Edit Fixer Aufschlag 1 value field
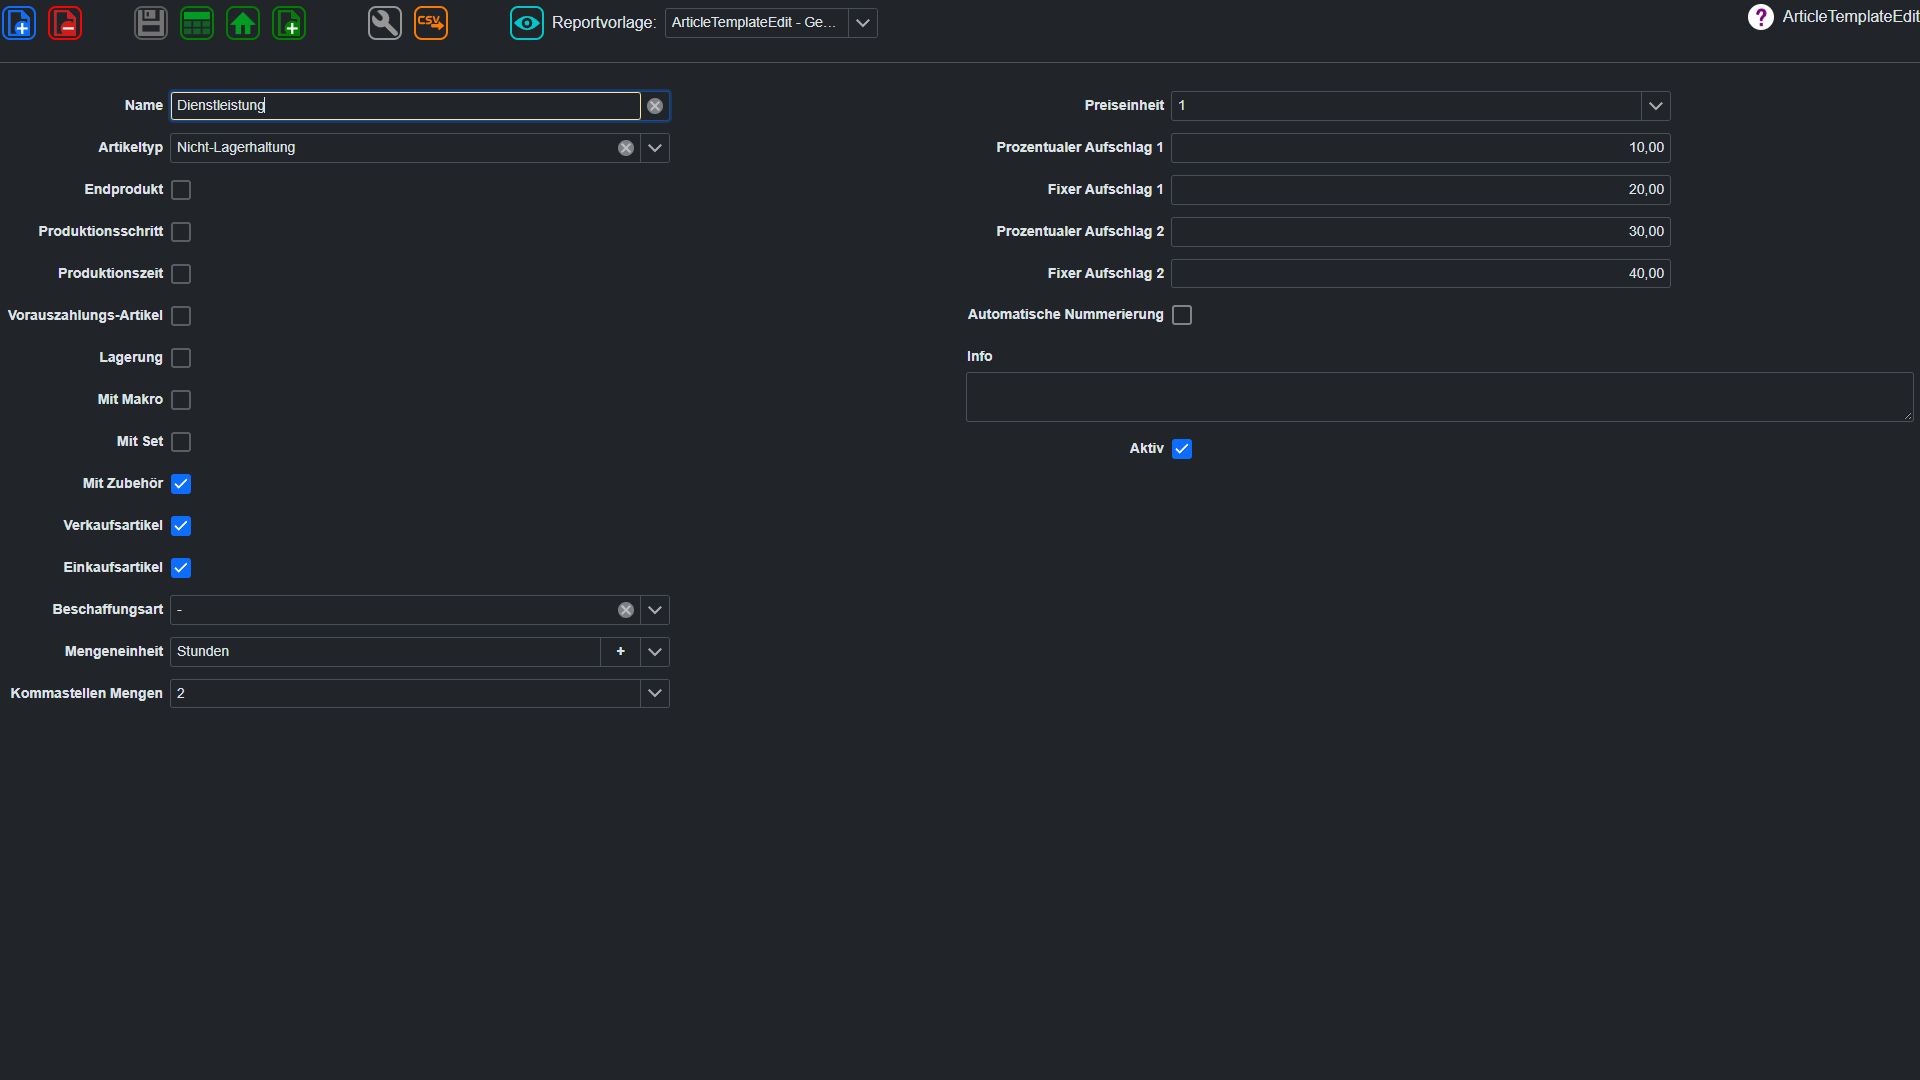This screenshot has width=1920, height=1080. [1421, 190]
